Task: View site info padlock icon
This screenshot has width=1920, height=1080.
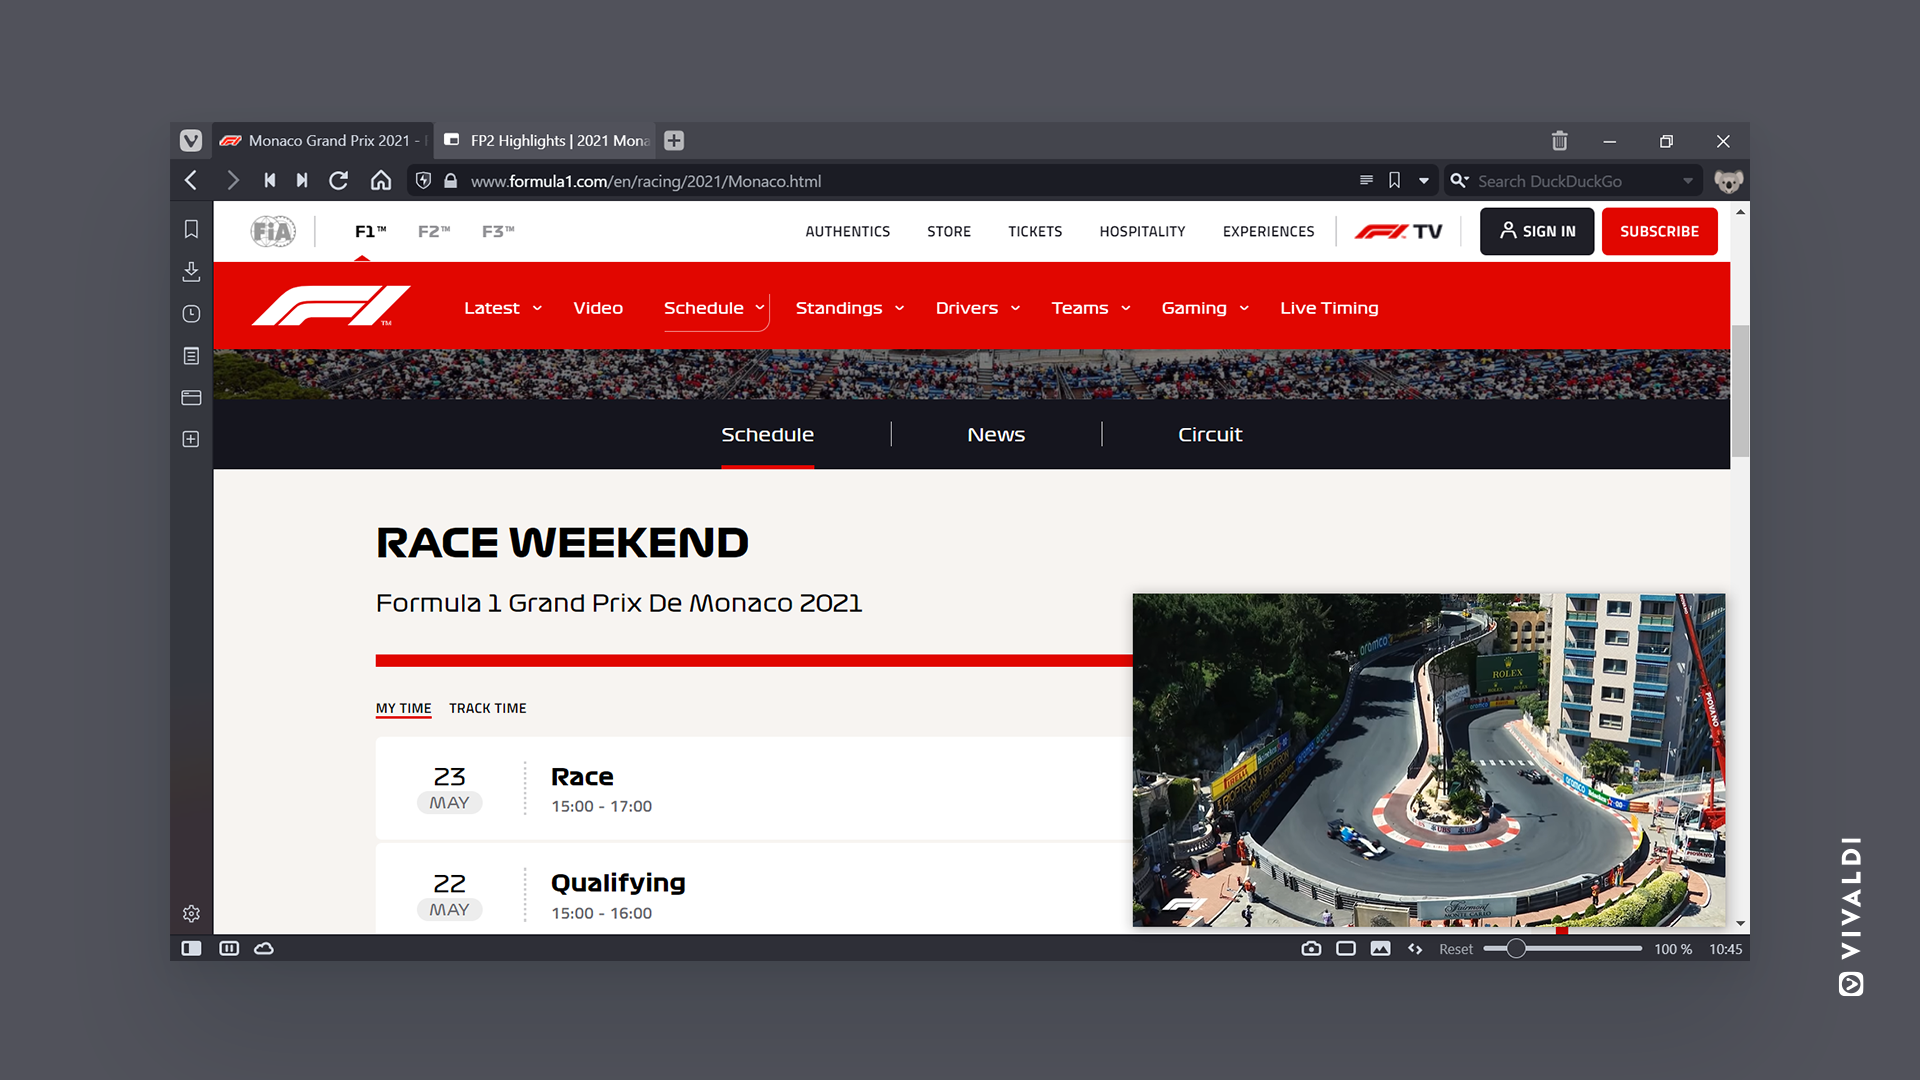Action: click(x=451, y=181)
